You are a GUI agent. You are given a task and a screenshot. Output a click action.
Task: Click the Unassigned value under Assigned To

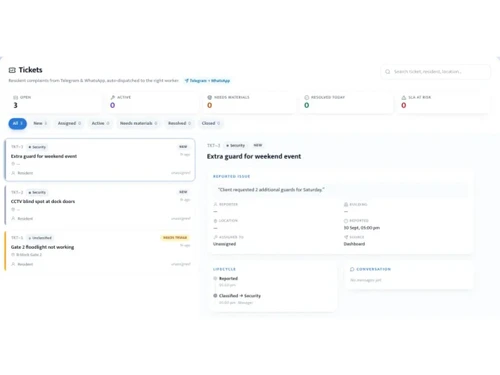point(224,244)
